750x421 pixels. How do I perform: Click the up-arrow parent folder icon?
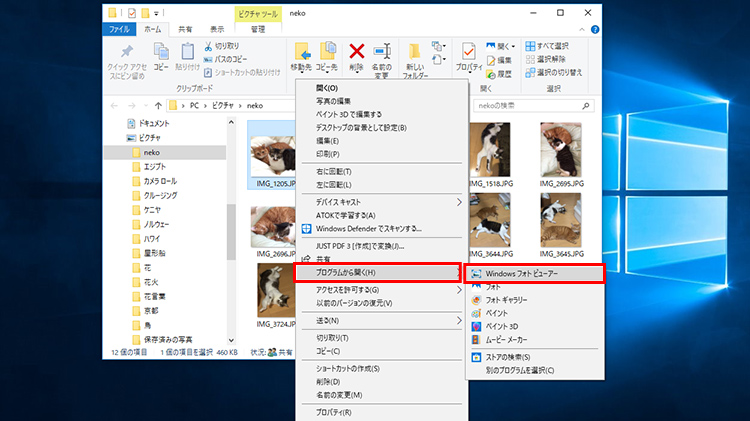[x=157, y=105]
